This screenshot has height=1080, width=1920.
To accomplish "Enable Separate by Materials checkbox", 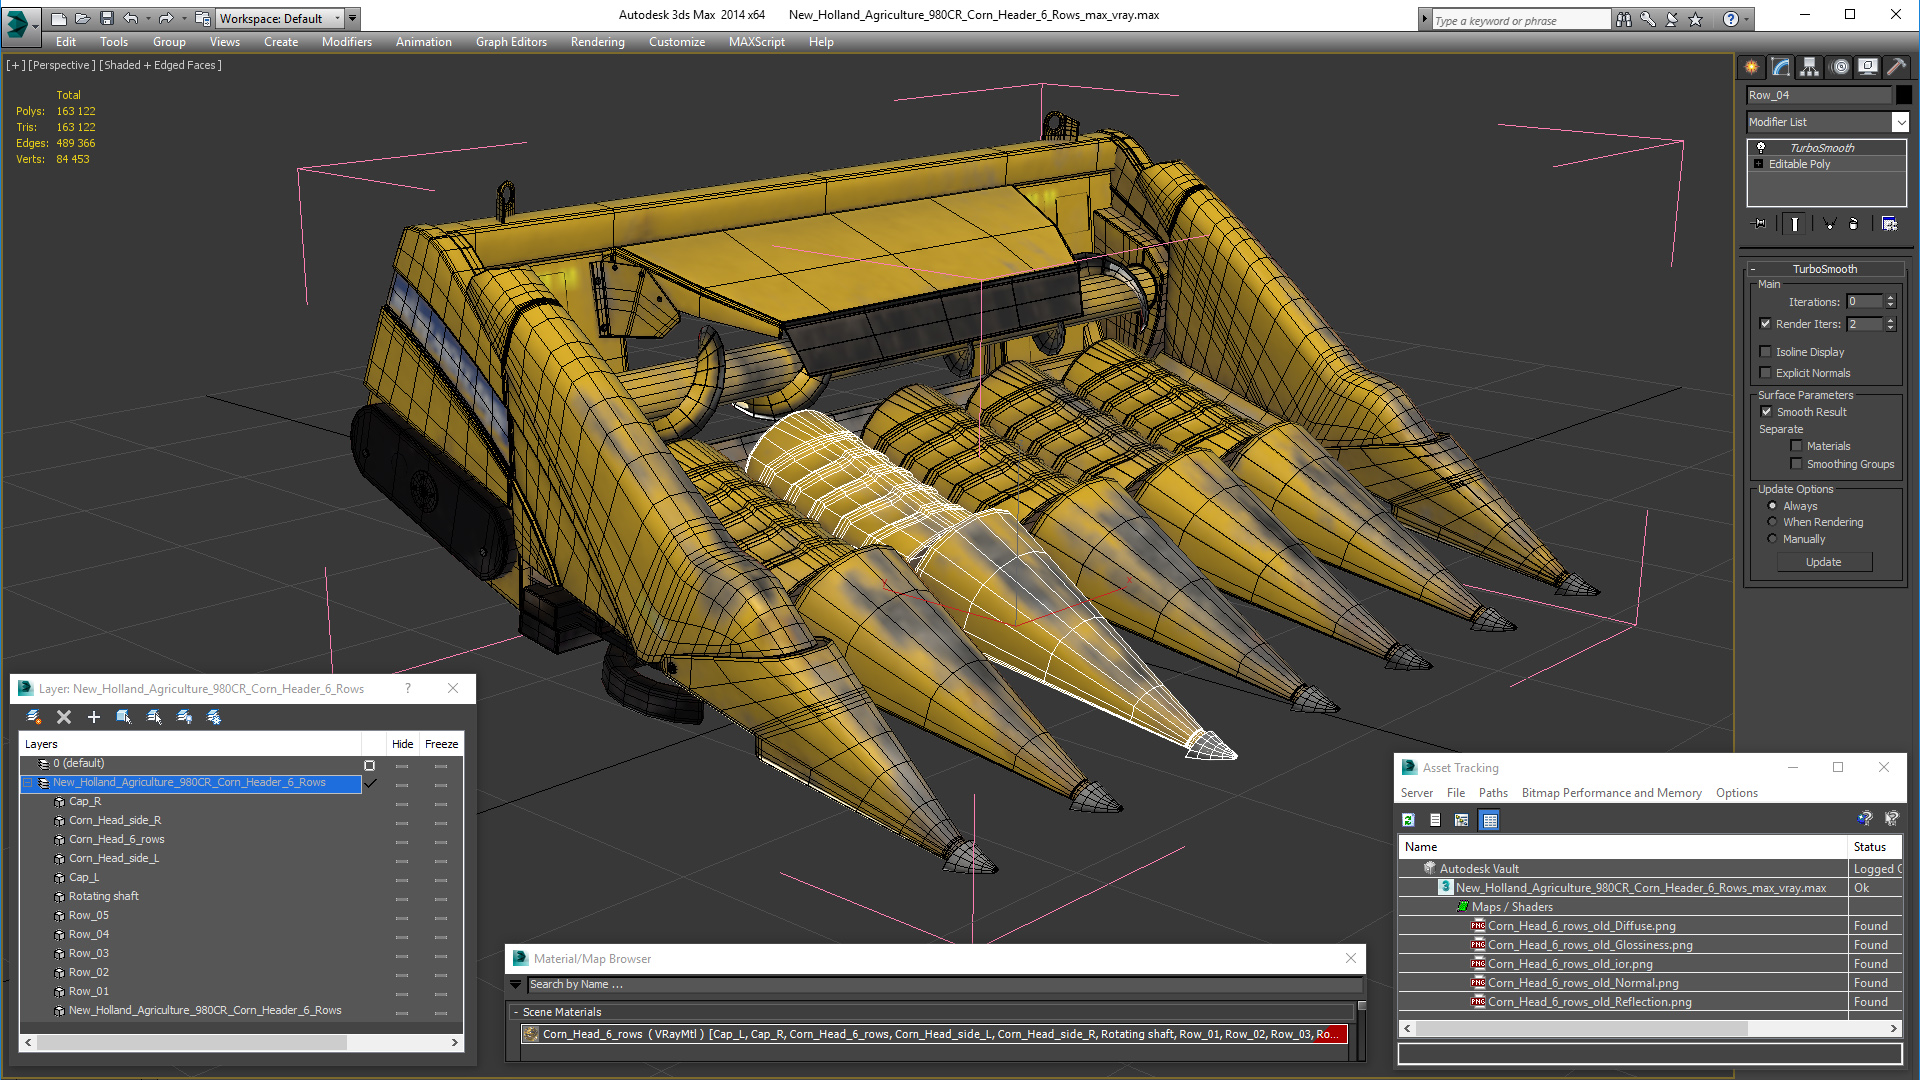I will (1796, 446).
